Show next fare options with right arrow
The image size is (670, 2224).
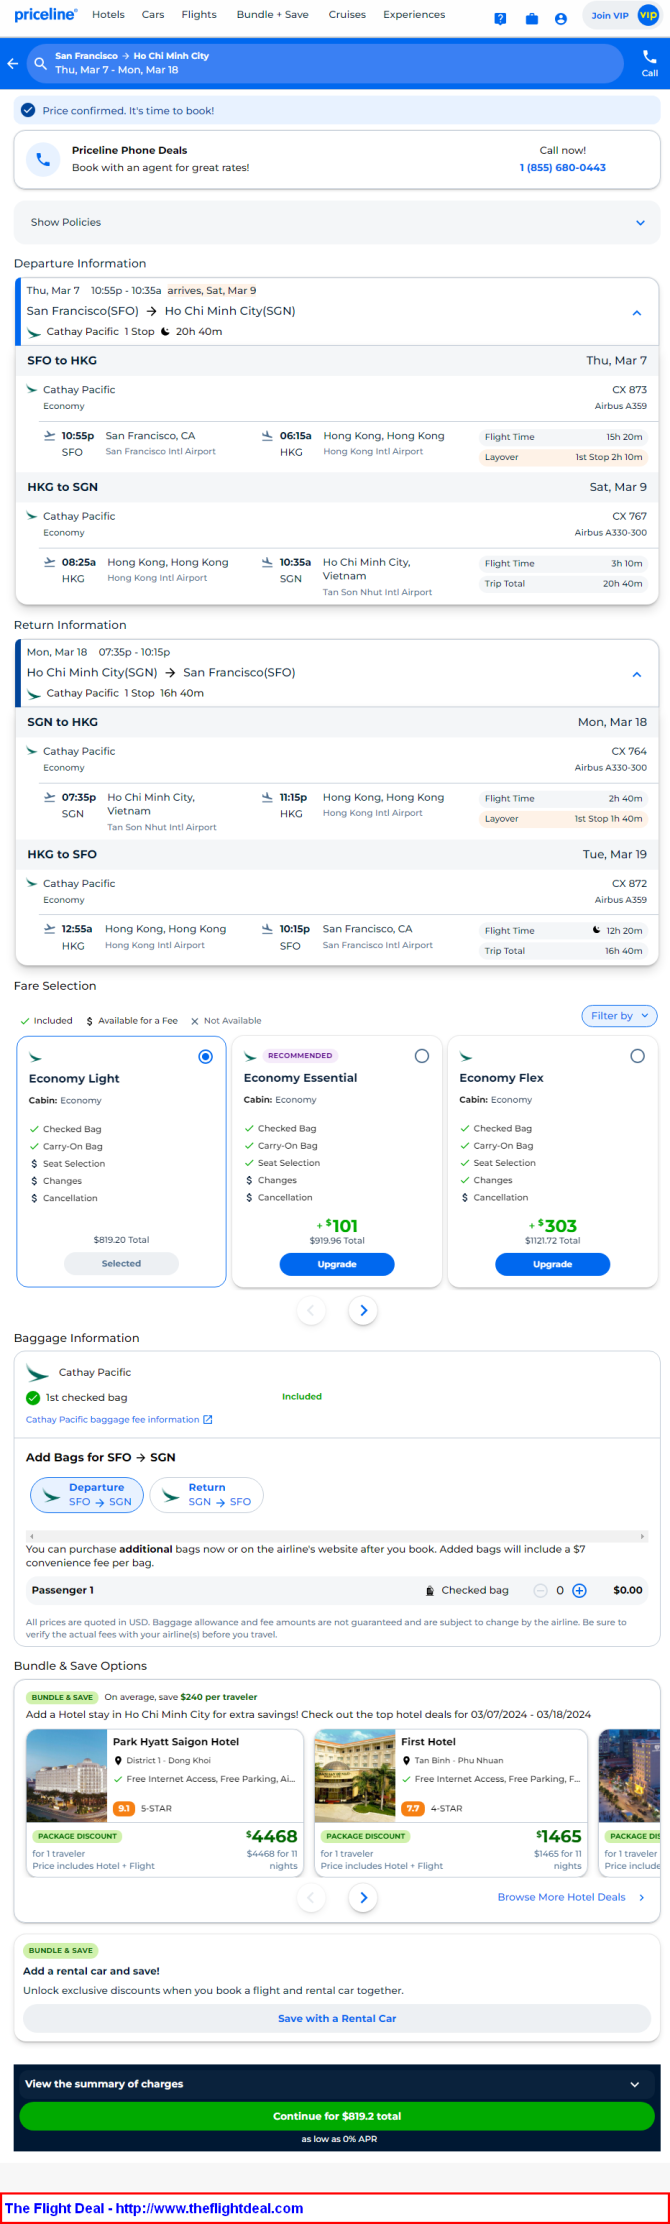(x=363, y=1310)
